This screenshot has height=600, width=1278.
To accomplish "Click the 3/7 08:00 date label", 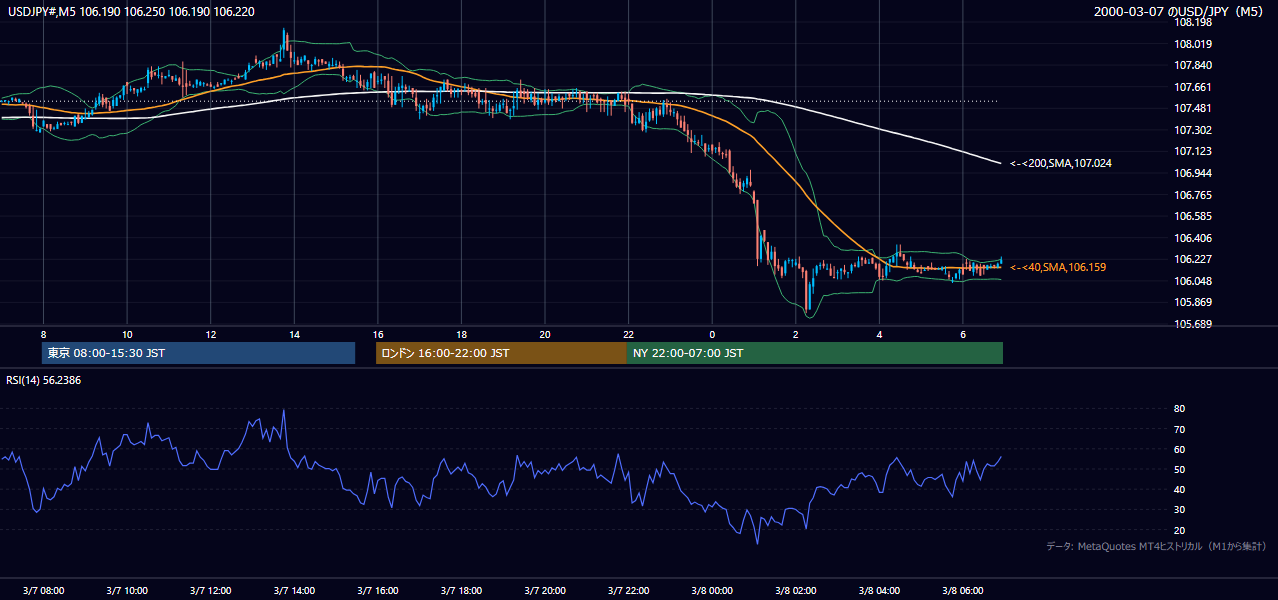I will click(43, 591).
